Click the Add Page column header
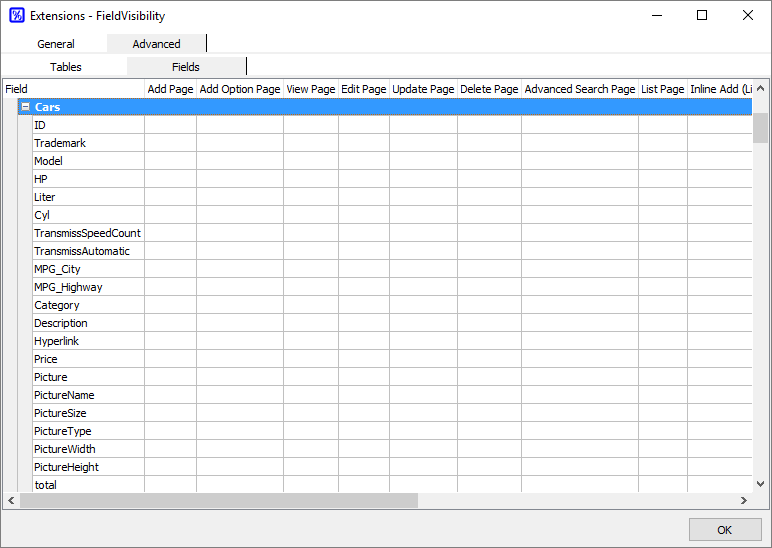Image resolution: width=772 pixels, height=548 pixels. point(170,89)
